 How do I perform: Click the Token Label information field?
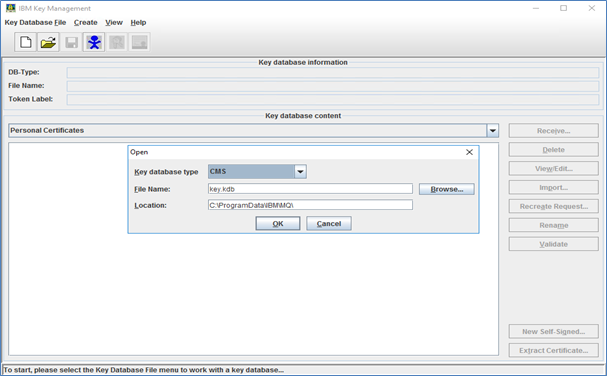[333, 100]
